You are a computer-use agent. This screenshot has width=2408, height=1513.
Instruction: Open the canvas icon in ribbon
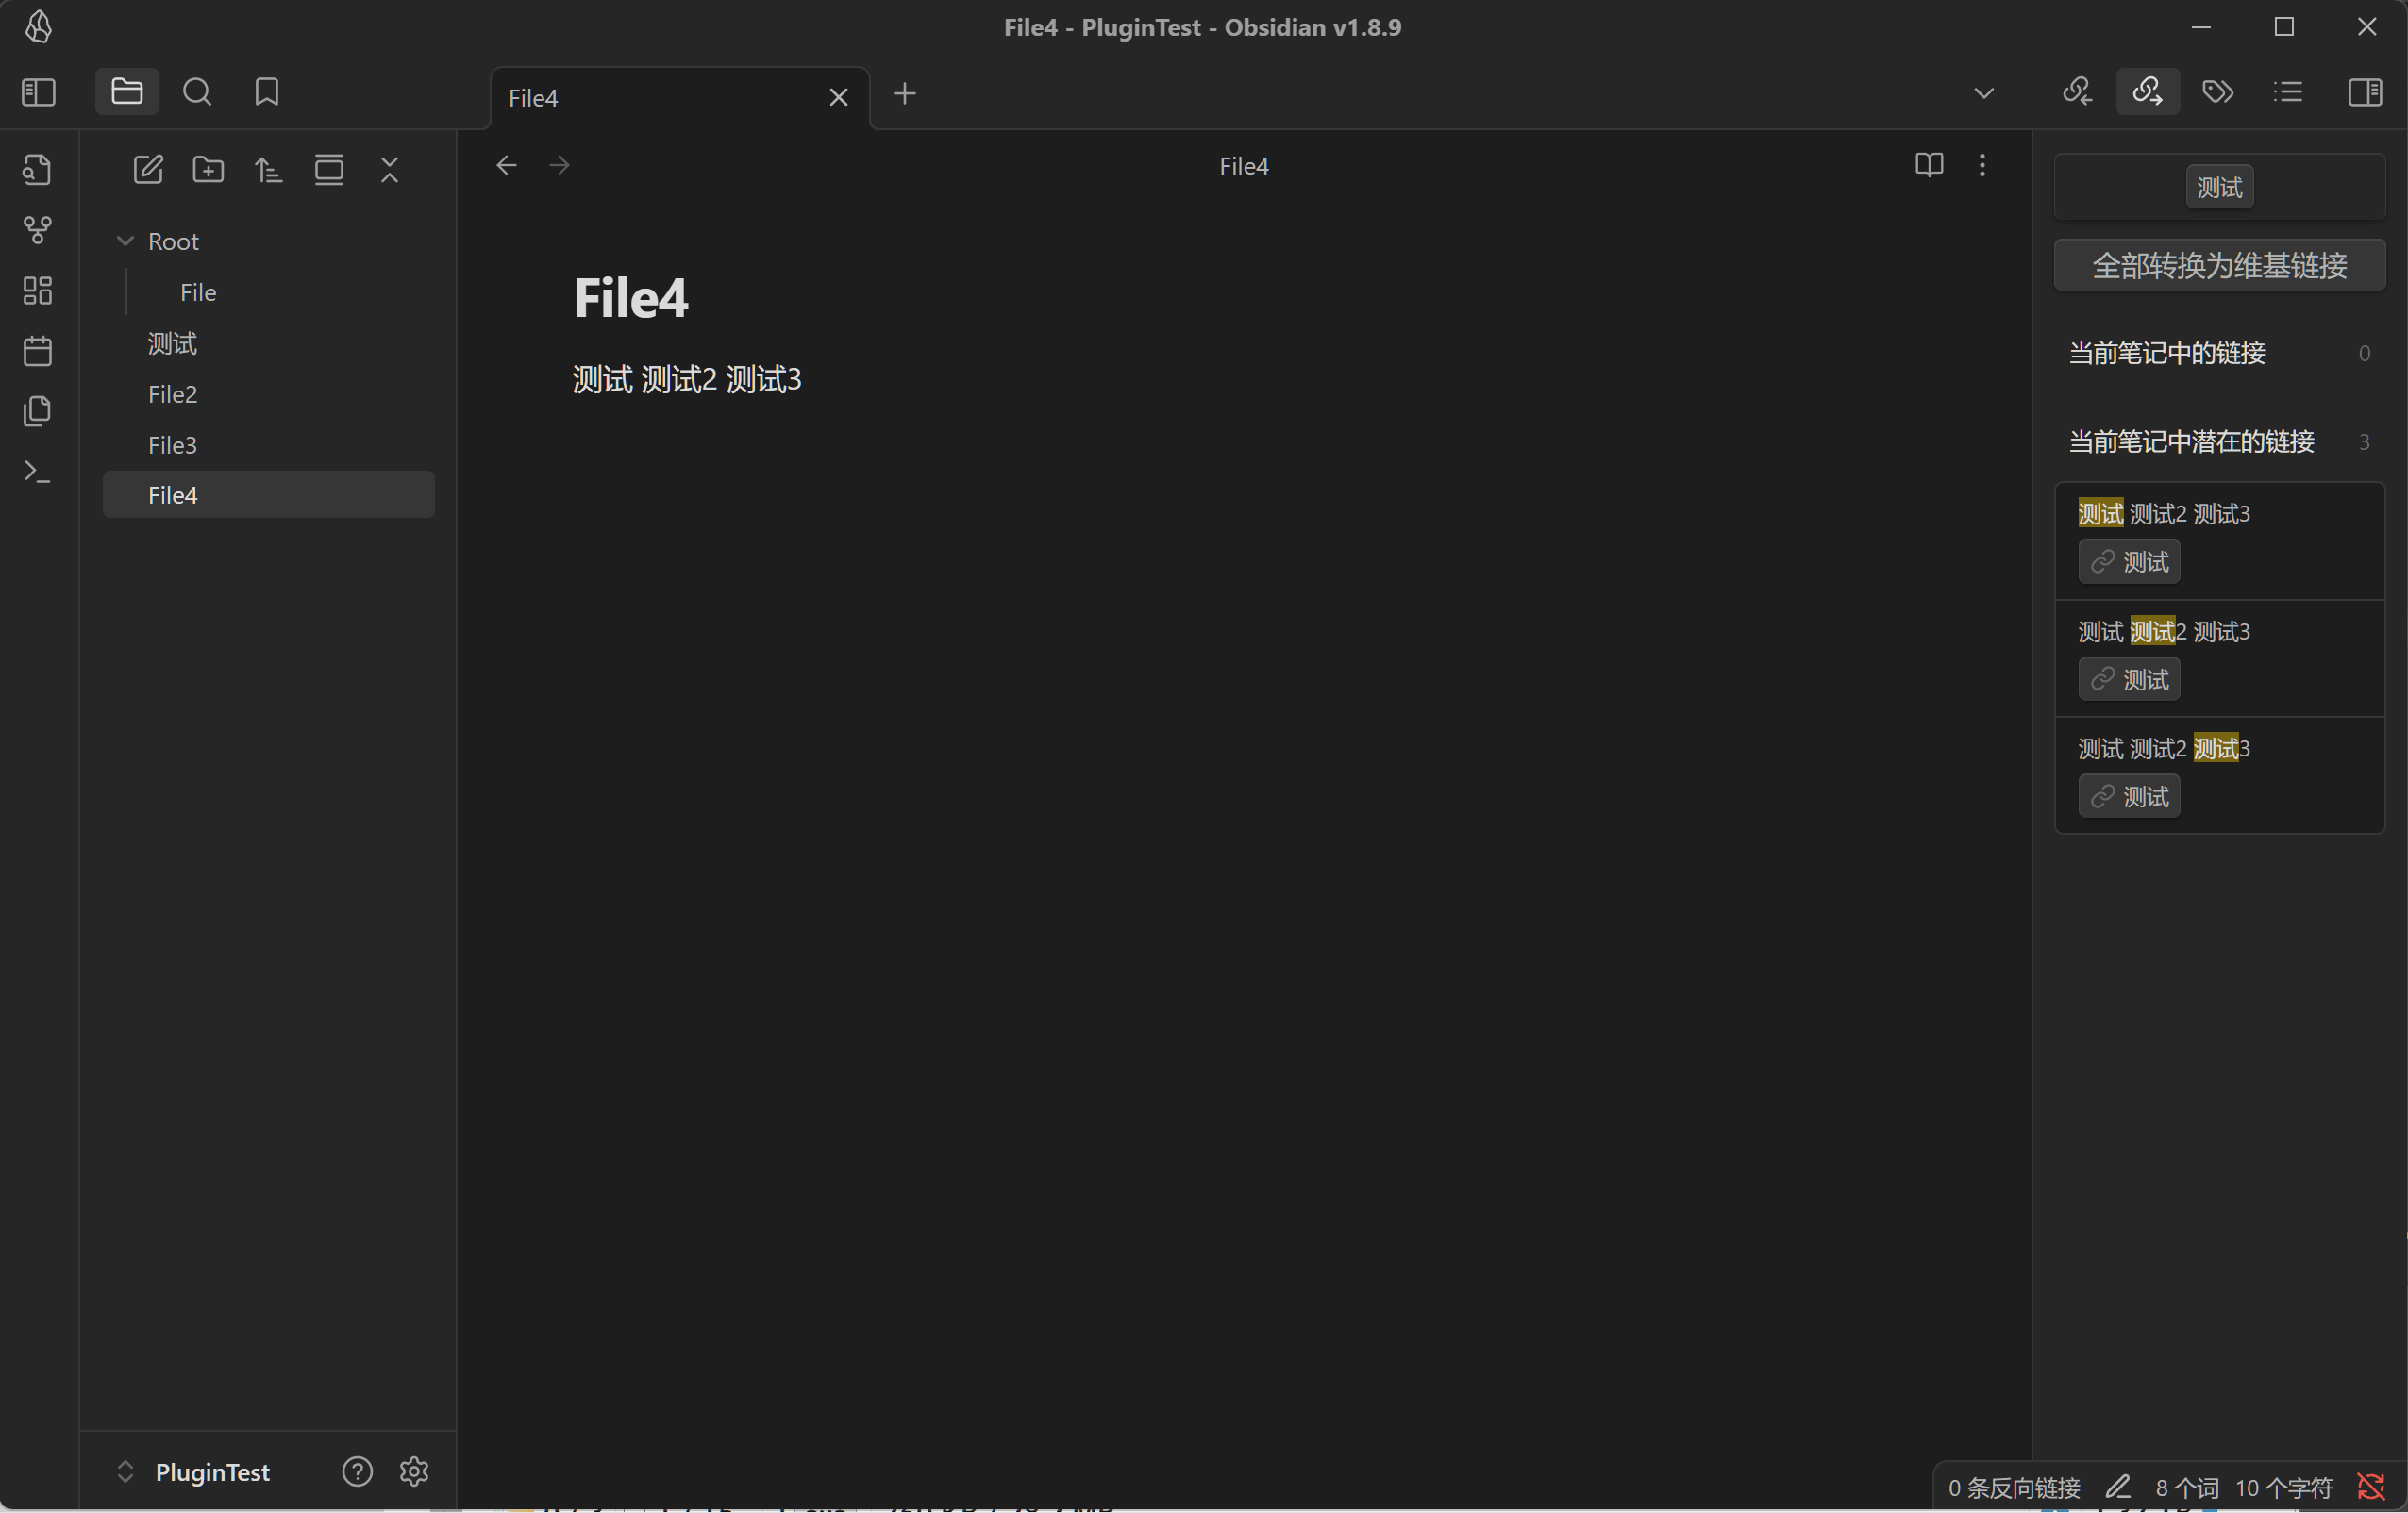click(x=38, y=290)
